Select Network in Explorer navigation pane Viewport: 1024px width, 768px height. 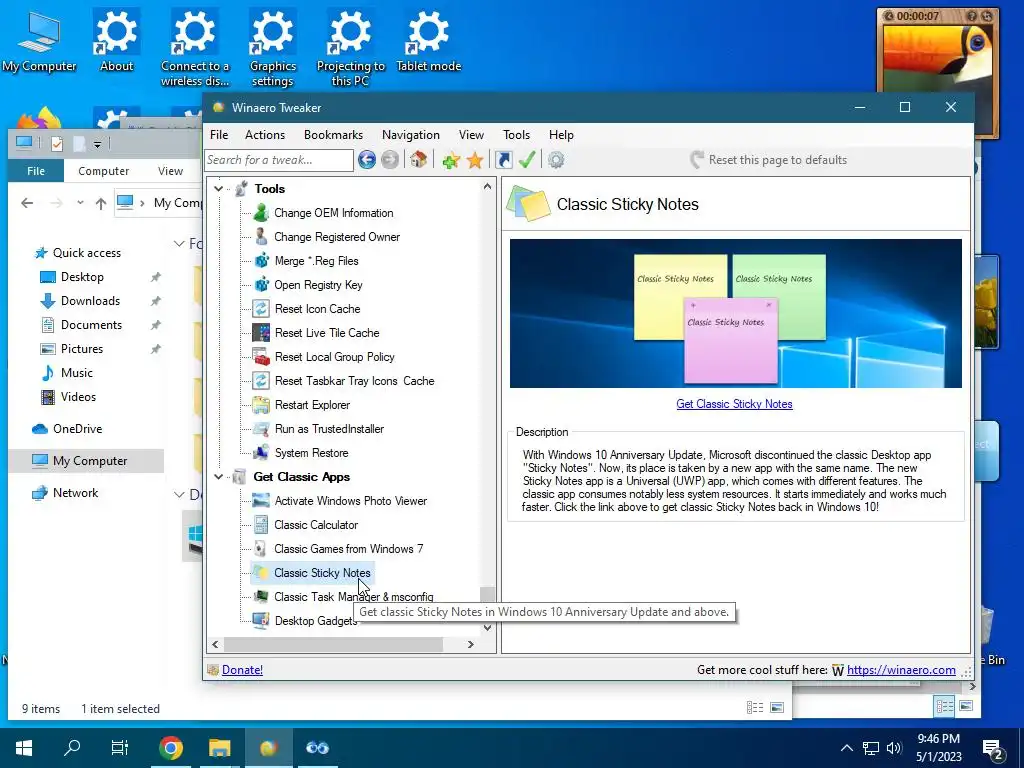click(75, 493)
